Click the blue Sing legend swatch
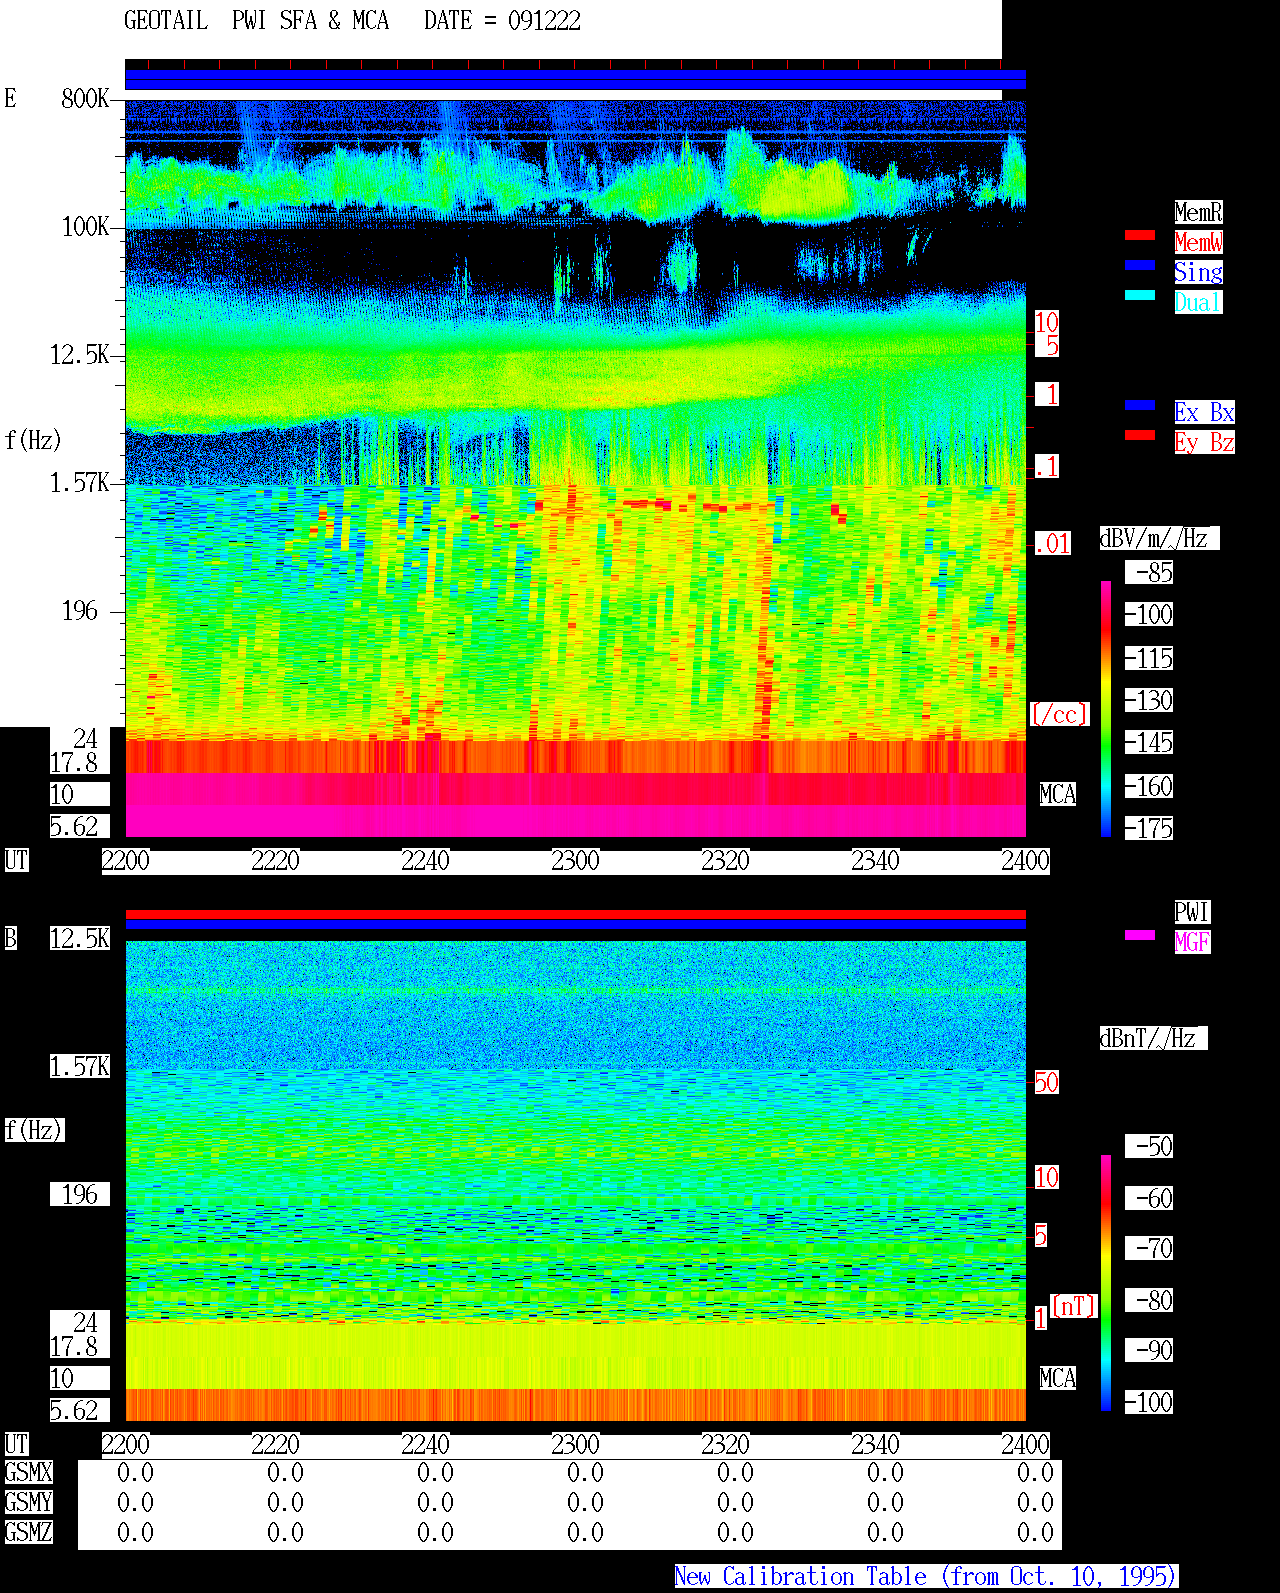The height and width of the screenshot is (1593, 1280). point(1140,265)
